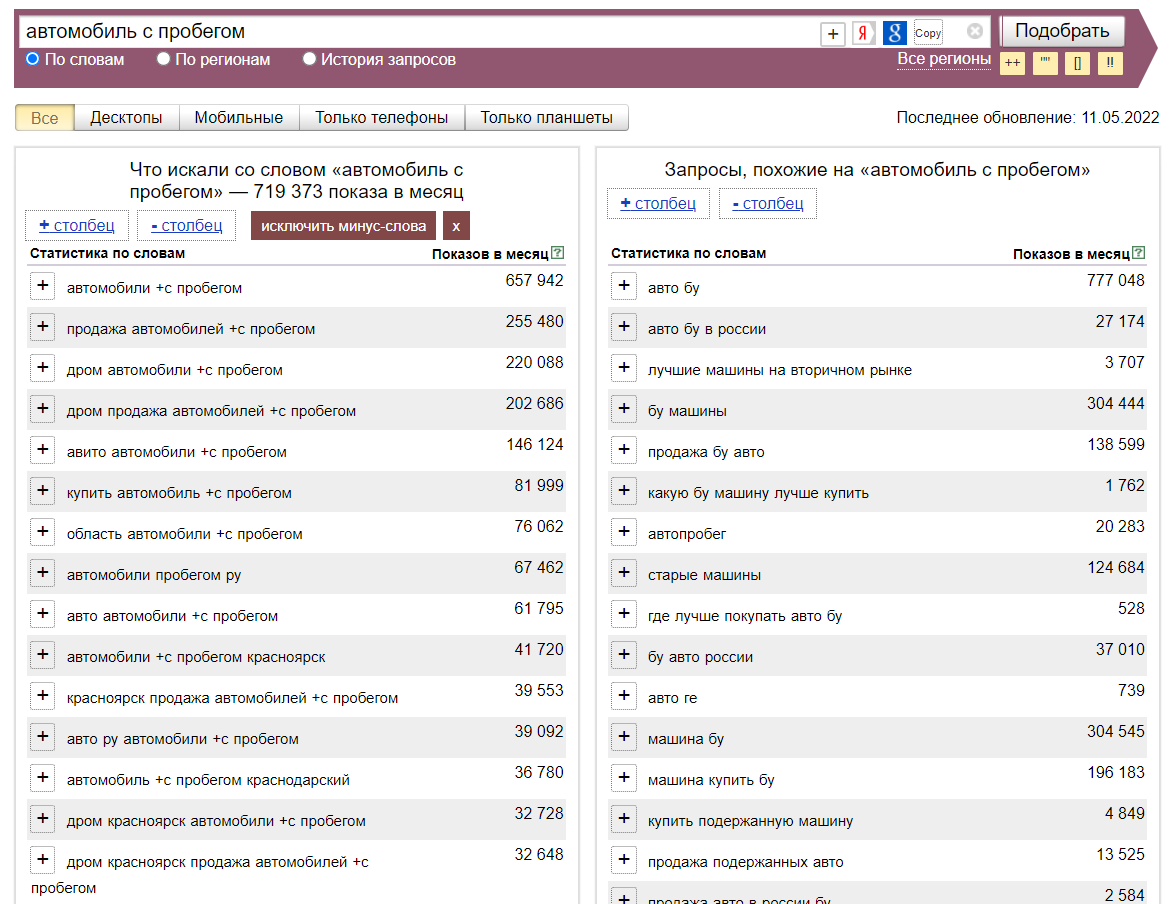
Task: Select the "История запросов" radio button
Action: [x=310, y=59]
